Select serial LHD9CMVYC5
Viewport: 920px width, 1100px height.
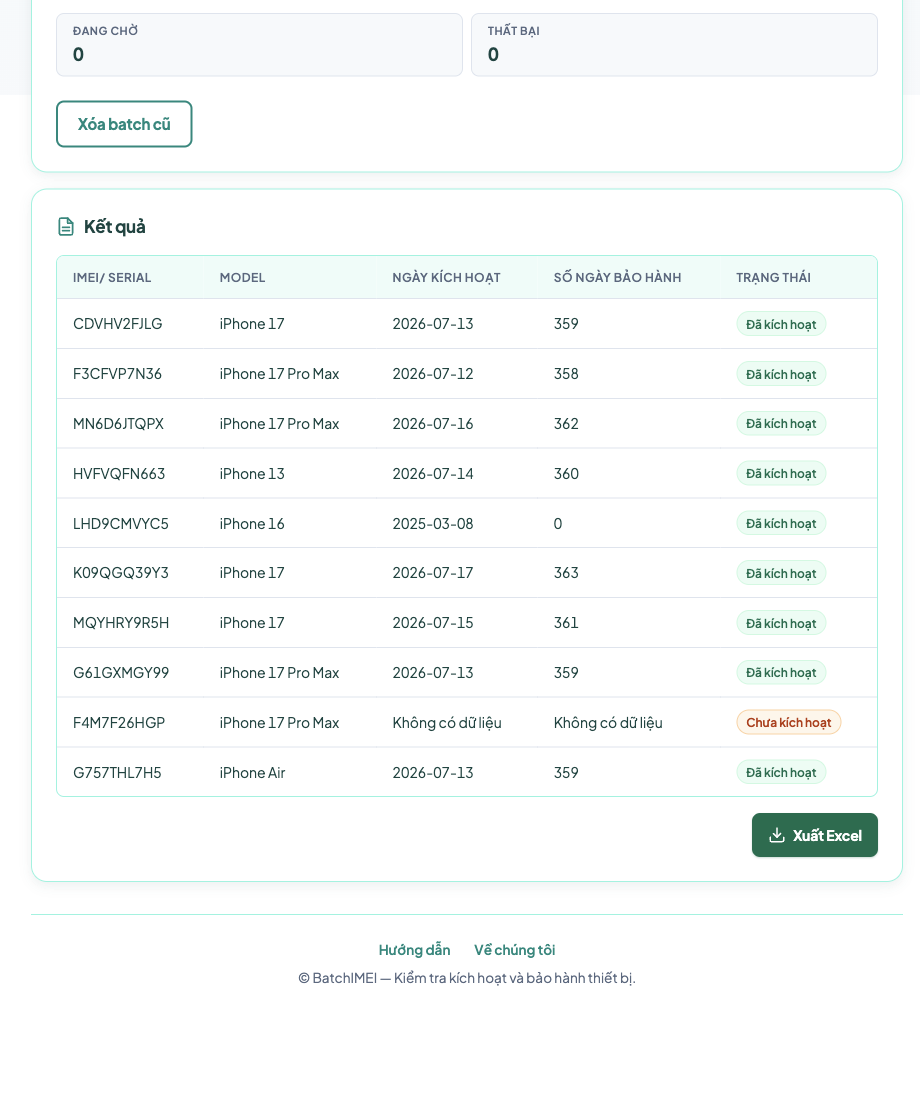pos(121,523)
